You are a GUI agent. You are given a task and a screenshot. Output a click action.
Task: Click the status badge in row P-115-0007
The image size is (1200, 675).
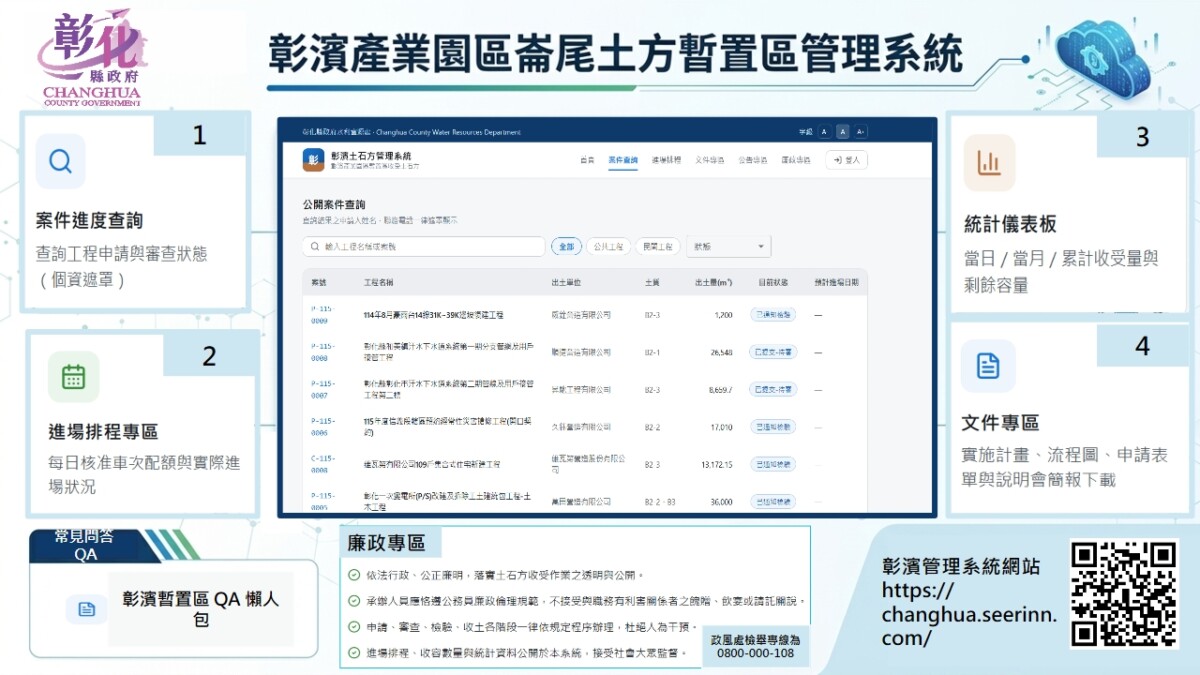click(x=772, y=389)
